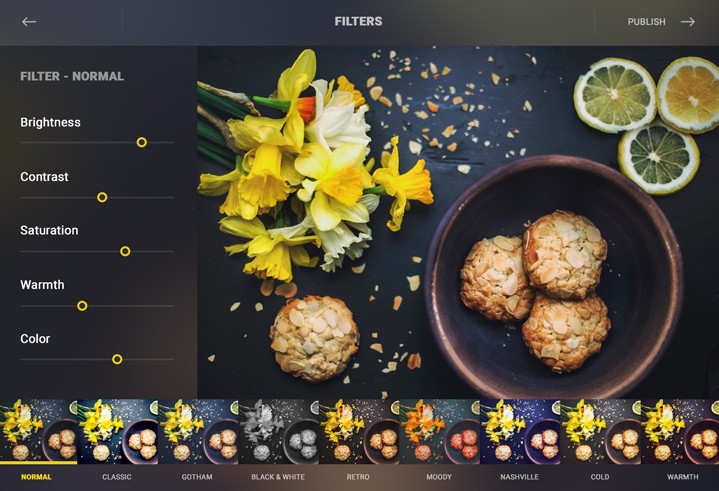The width and height of the screenshot is (719, 491).
Task: Click the Saturation slider handle
Action: click(x=125, y=251)
